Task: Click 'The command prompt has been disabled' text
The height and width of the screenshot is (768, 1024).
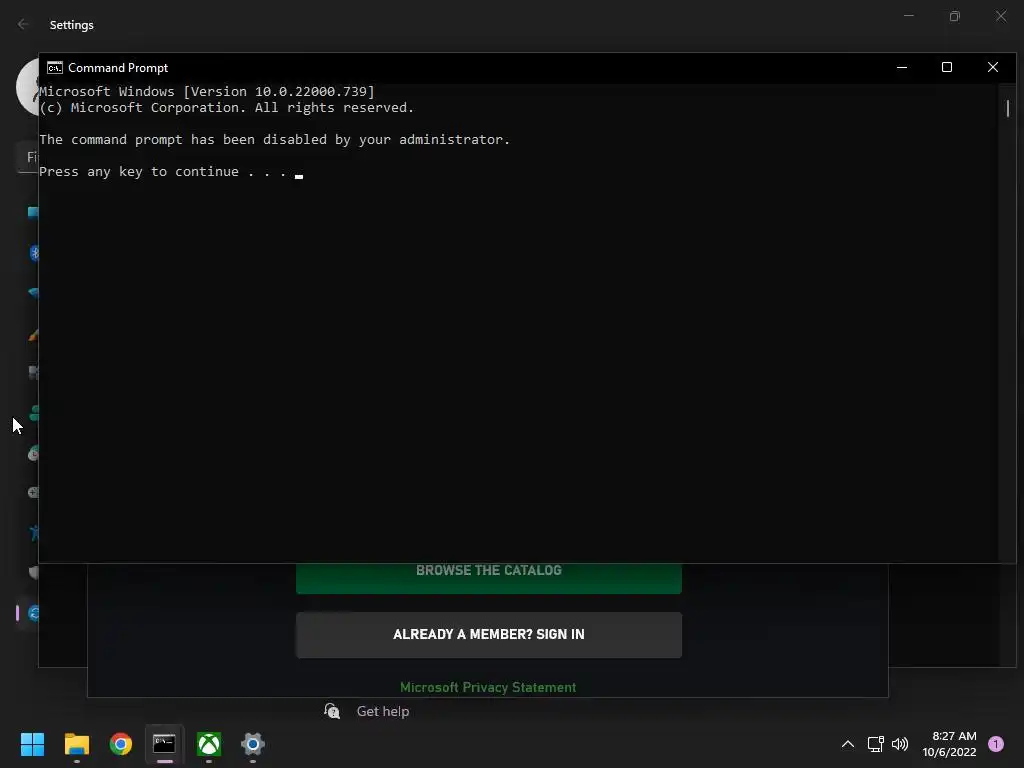Action: coord(274,140)
